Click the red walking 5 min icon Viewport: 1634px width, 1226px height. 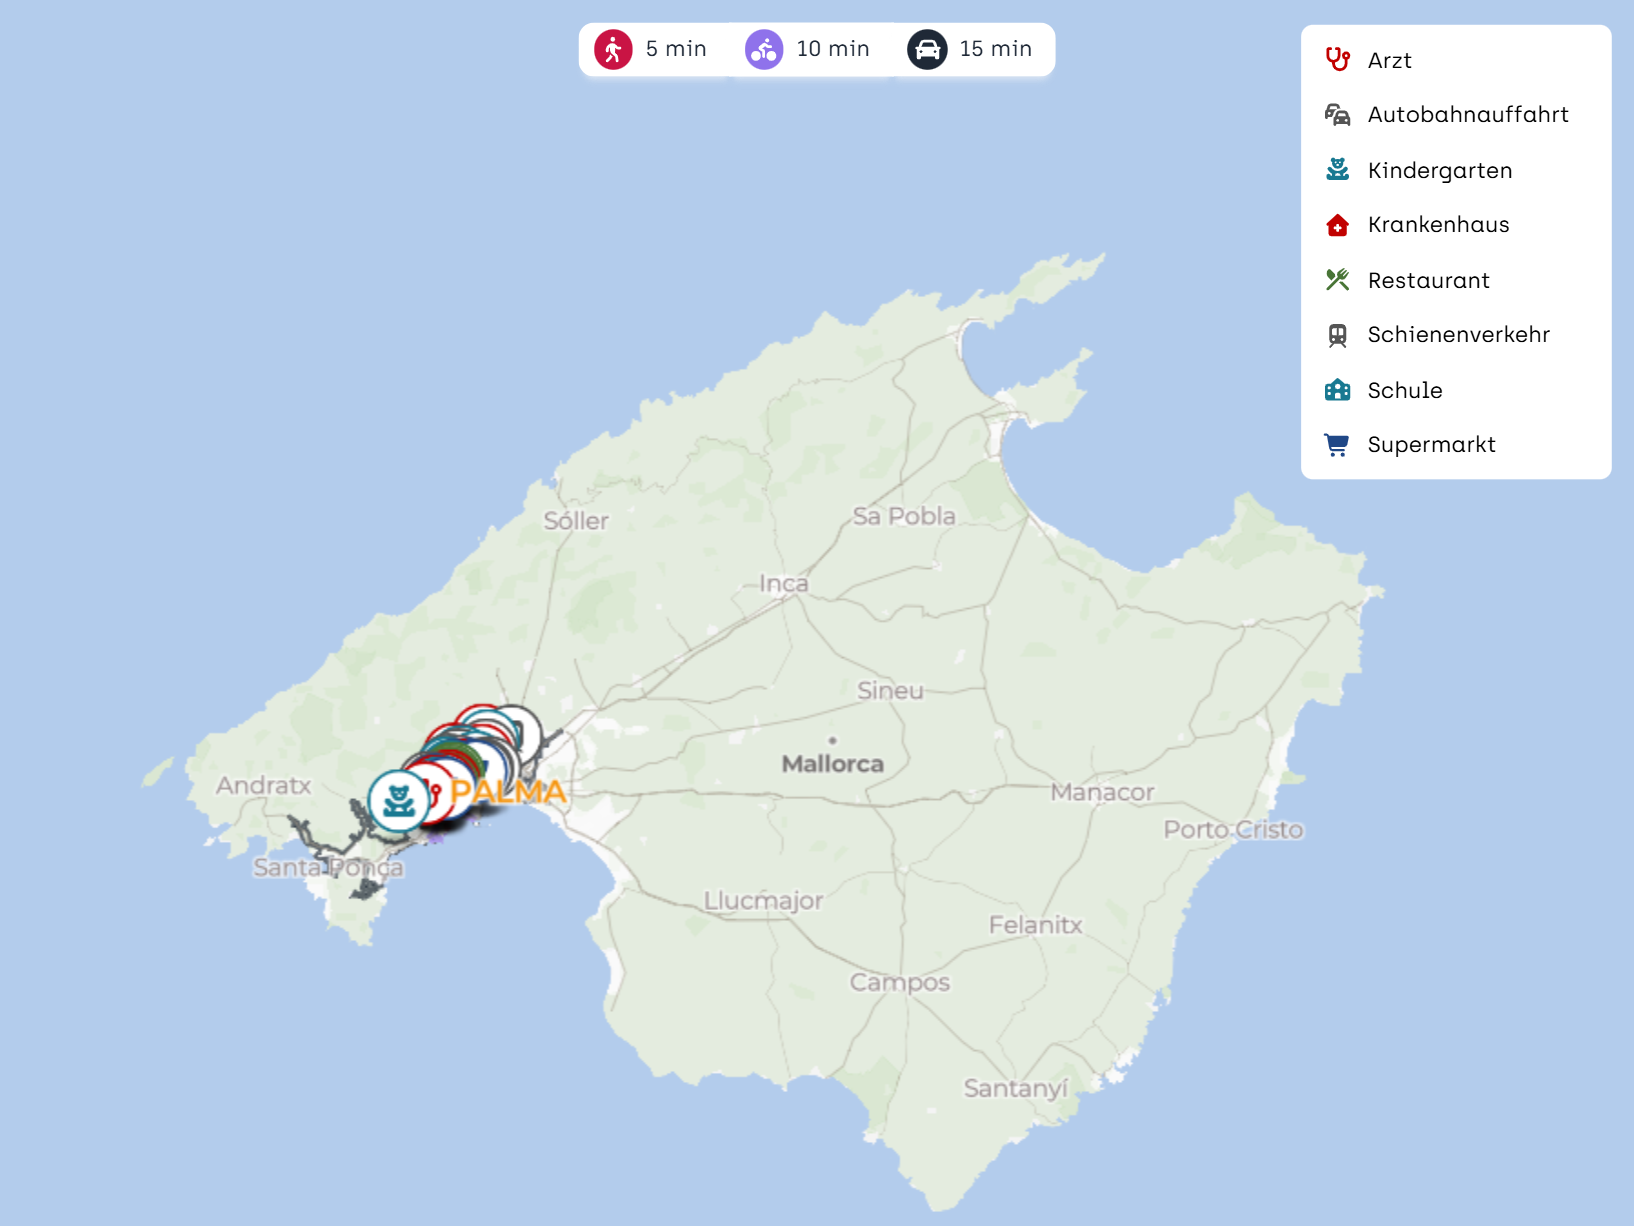coord(613,49)
